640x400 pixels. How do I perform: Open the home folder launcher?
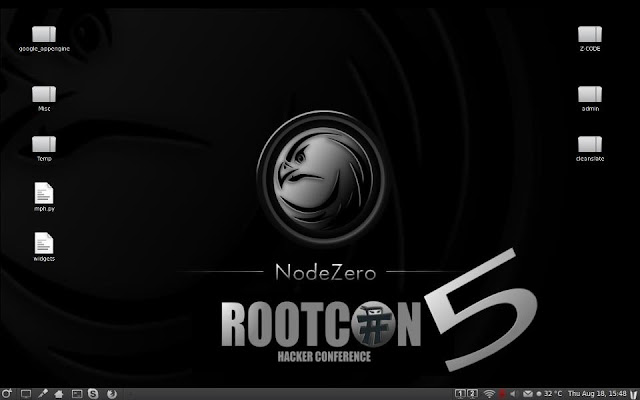[x=59, y=394]
